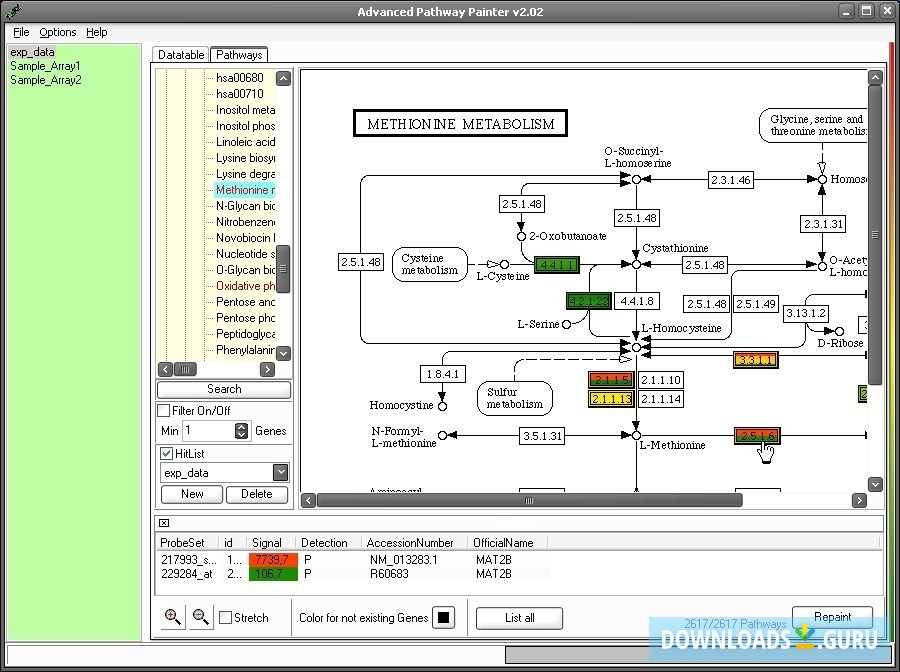
Task: Click the Min genes input field
Action: tap(208, 430)
